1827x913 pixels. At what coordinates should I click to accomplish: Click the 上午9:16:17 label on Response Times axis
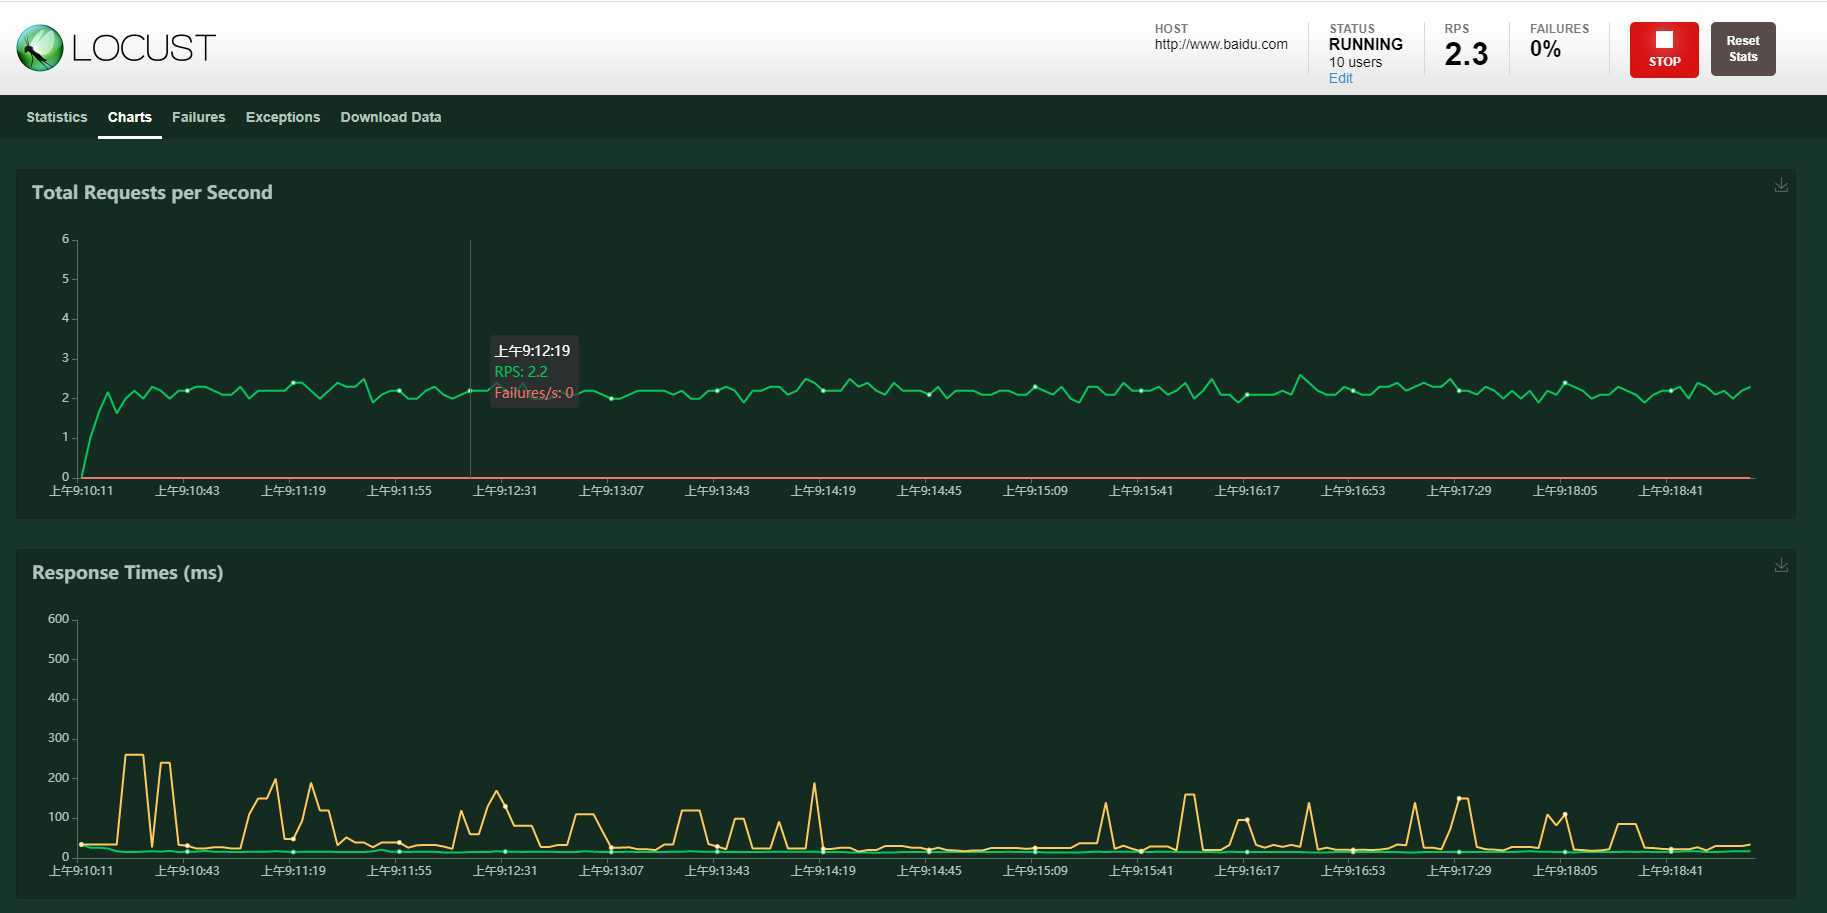click(1247, 871)
